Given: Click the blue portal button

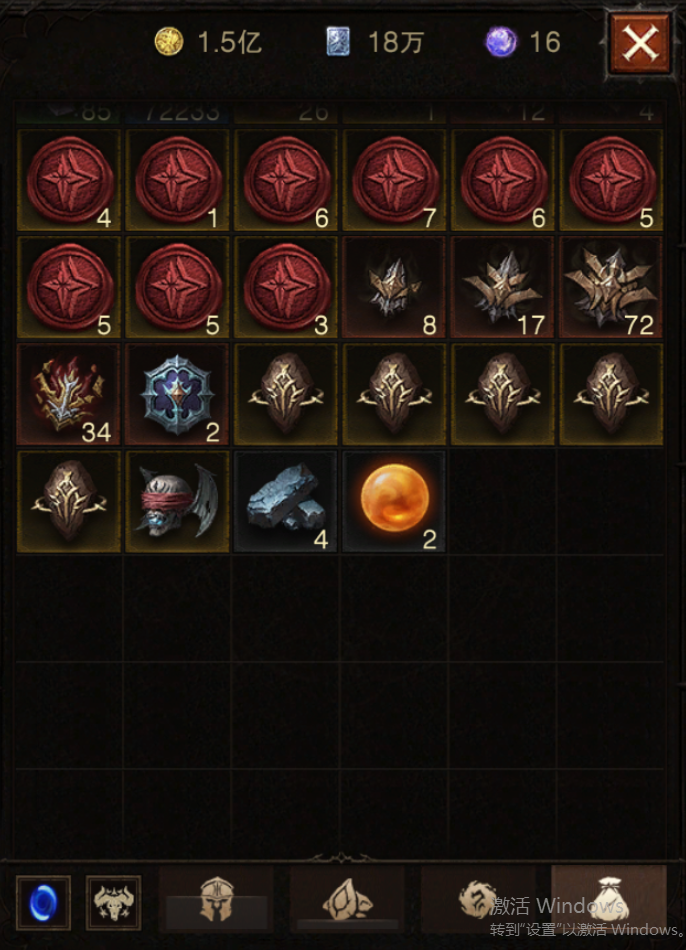Looking at the screenshot, I should (x=43, y=903).
